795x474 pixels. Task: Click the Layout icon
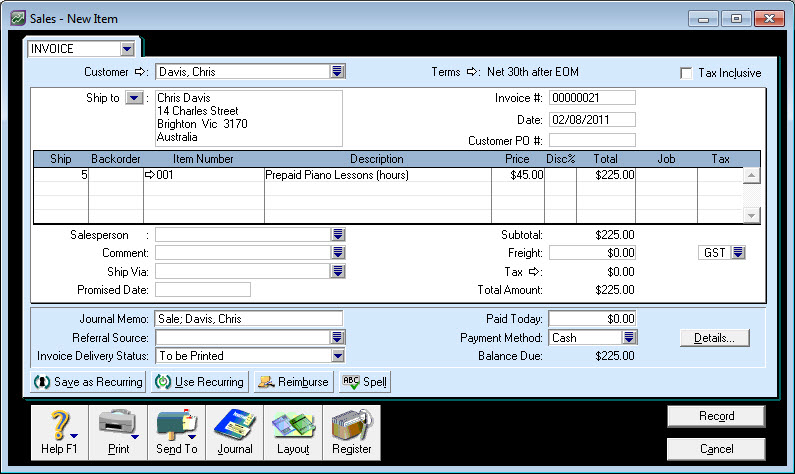click(x=293, y=425)
